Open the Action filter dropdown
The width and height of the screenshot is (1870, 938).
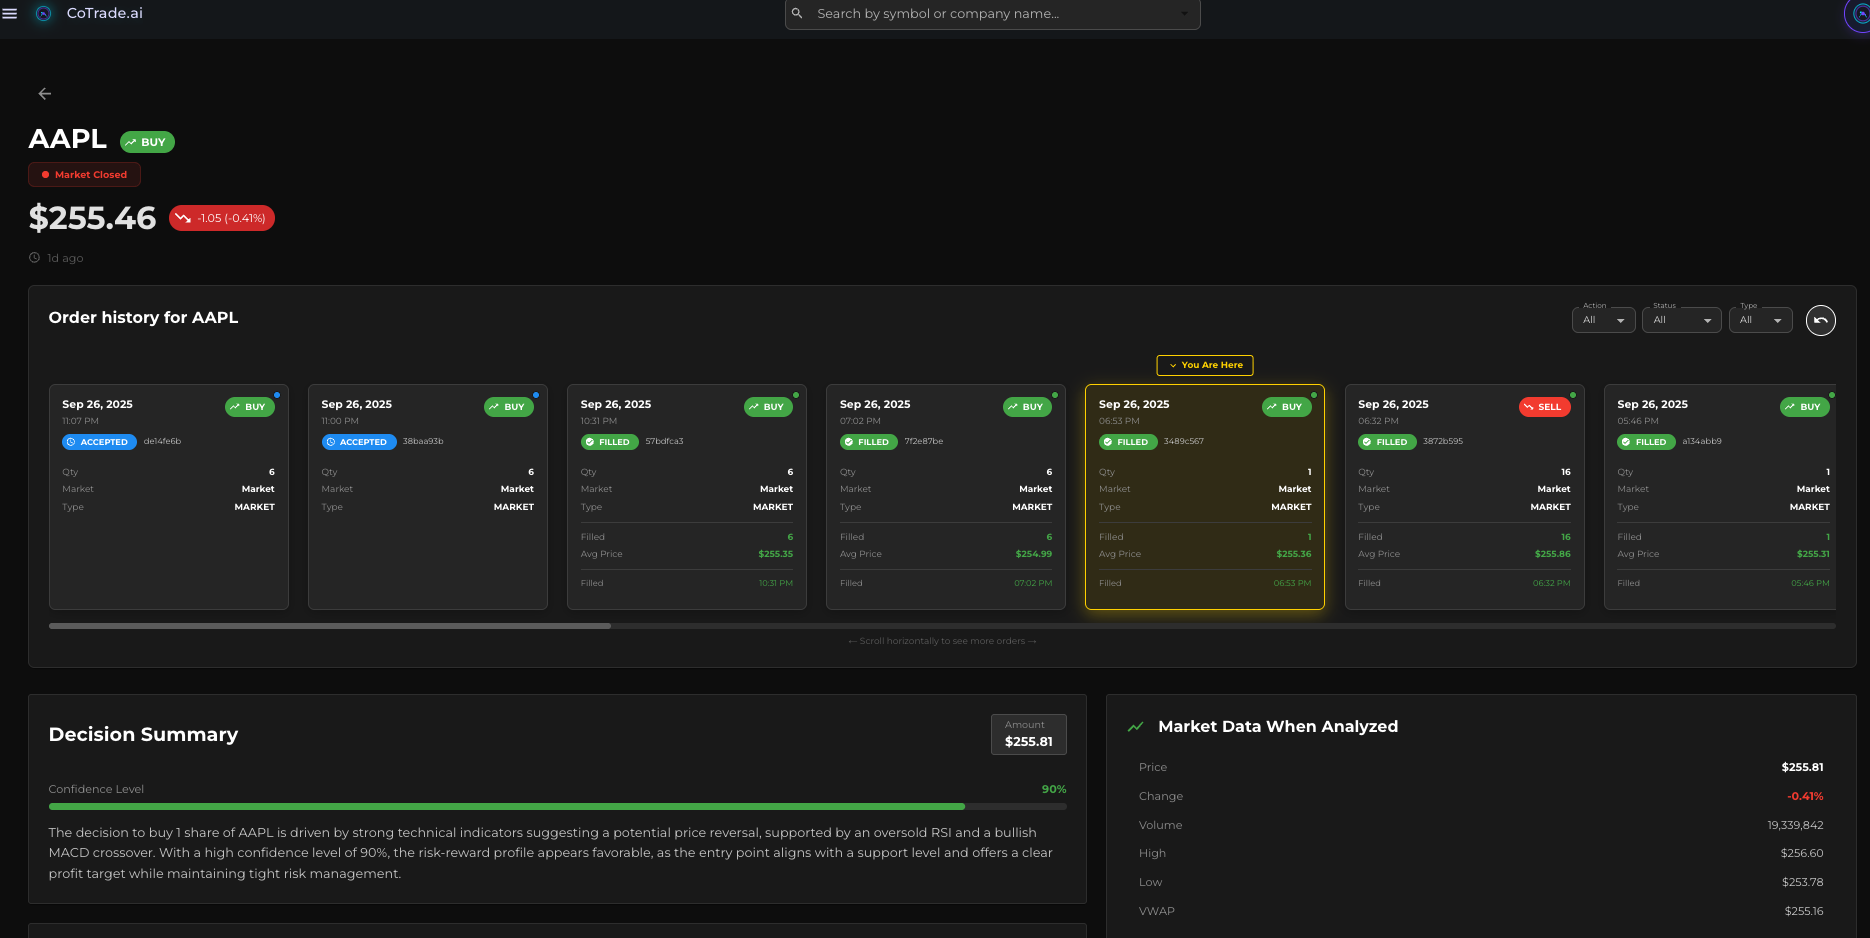click(1603, 320)
